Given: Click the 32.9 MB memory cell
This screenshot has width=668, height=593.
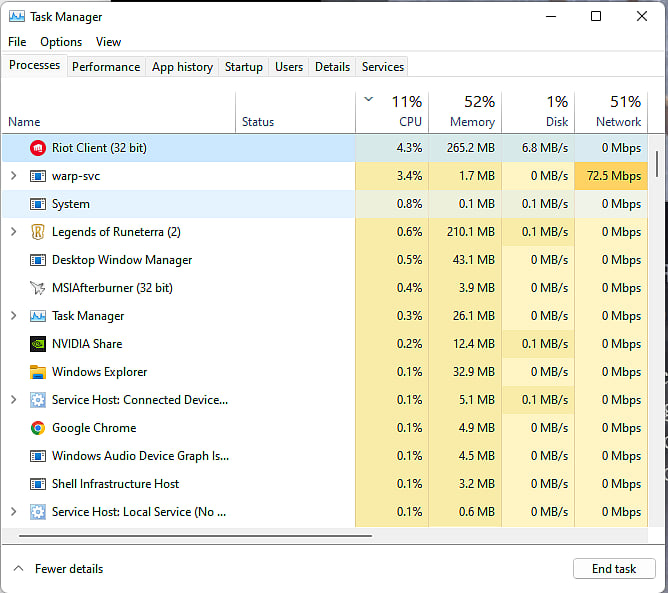Looking at the screenshot, I should [465, 372].
